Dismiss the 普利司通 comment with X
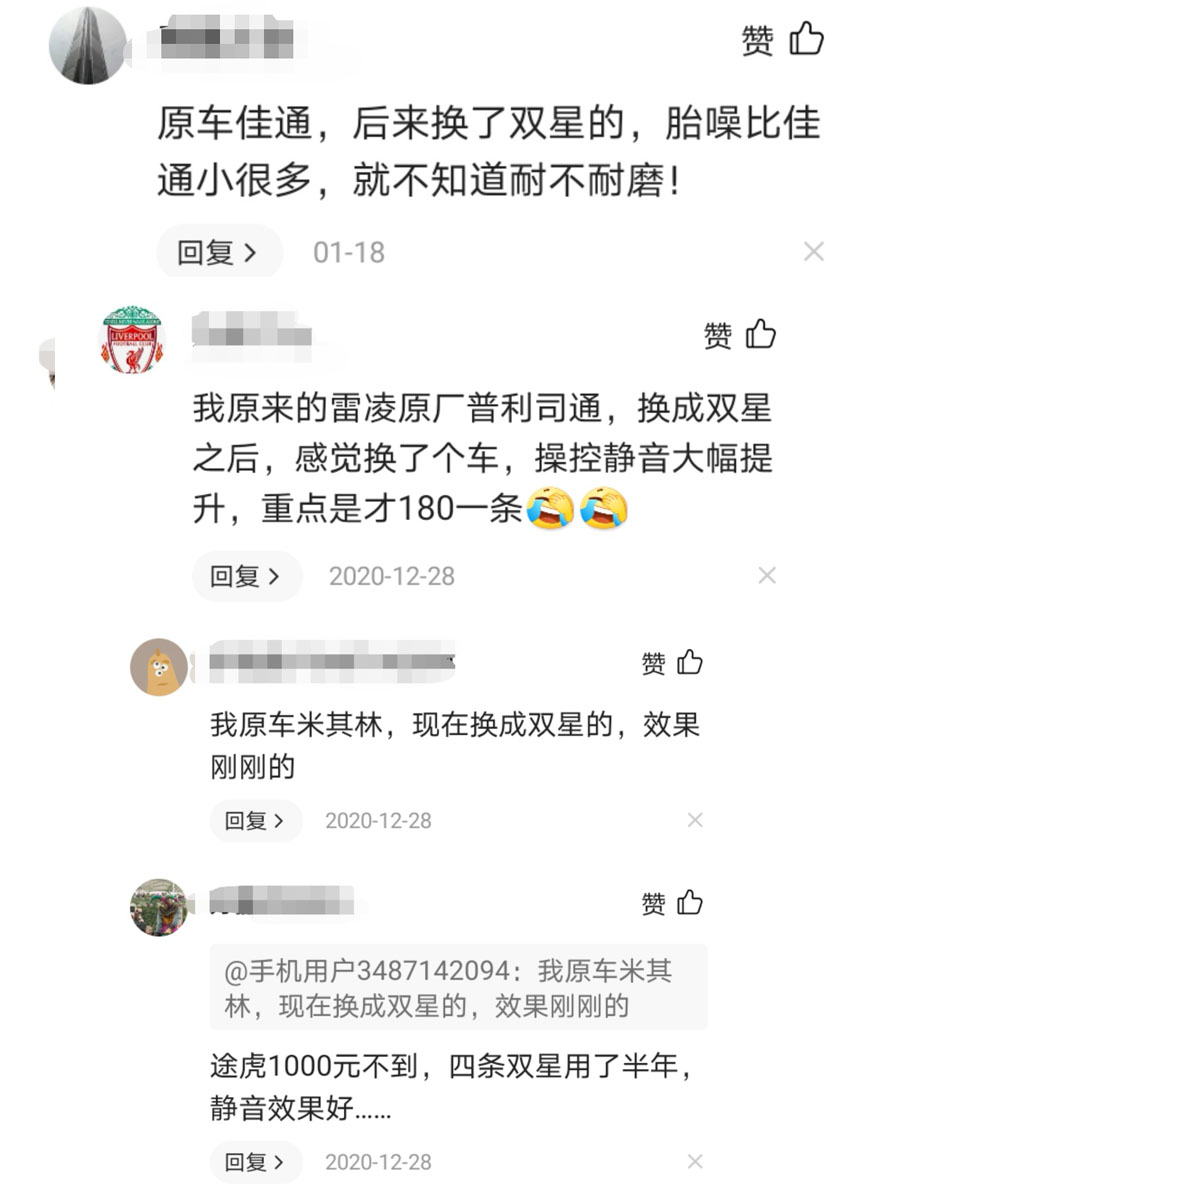Screen dimensions: 1200x1200 (767, 575)
